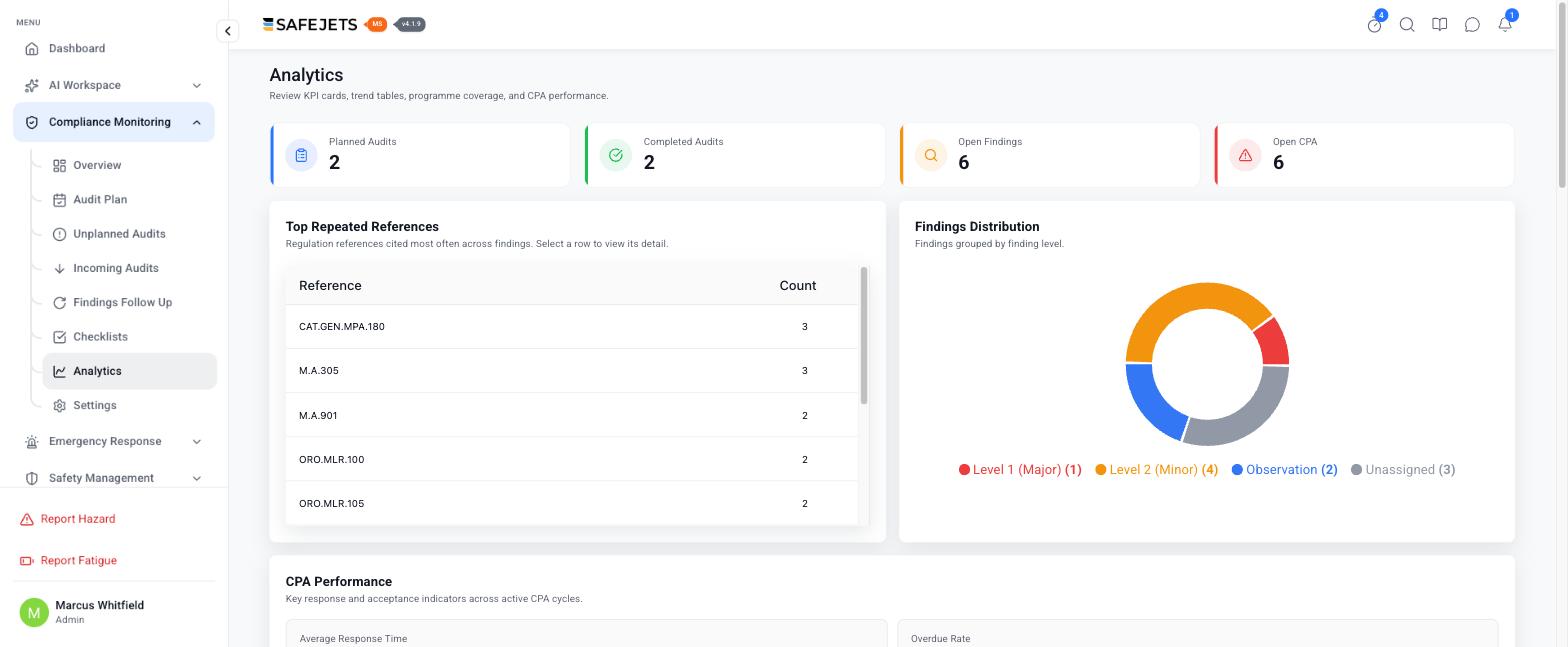Select the CAT.GEN.MPA.180 reference row

tap(572, 327)
